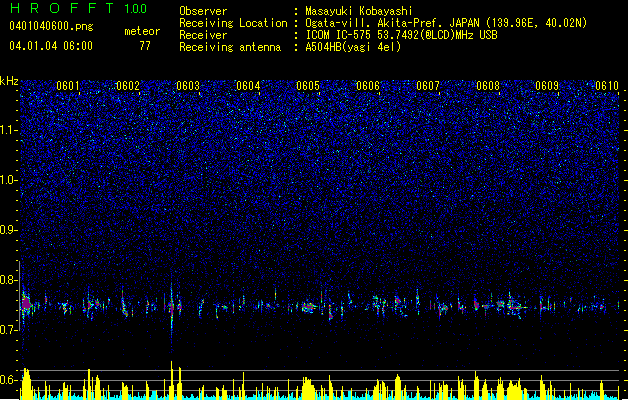Screen dimensions: 629x400
Task: Click receiver text ICOM IC-575 53.7492 MHz
Action: pyautogui.click(x=402, y=35)
